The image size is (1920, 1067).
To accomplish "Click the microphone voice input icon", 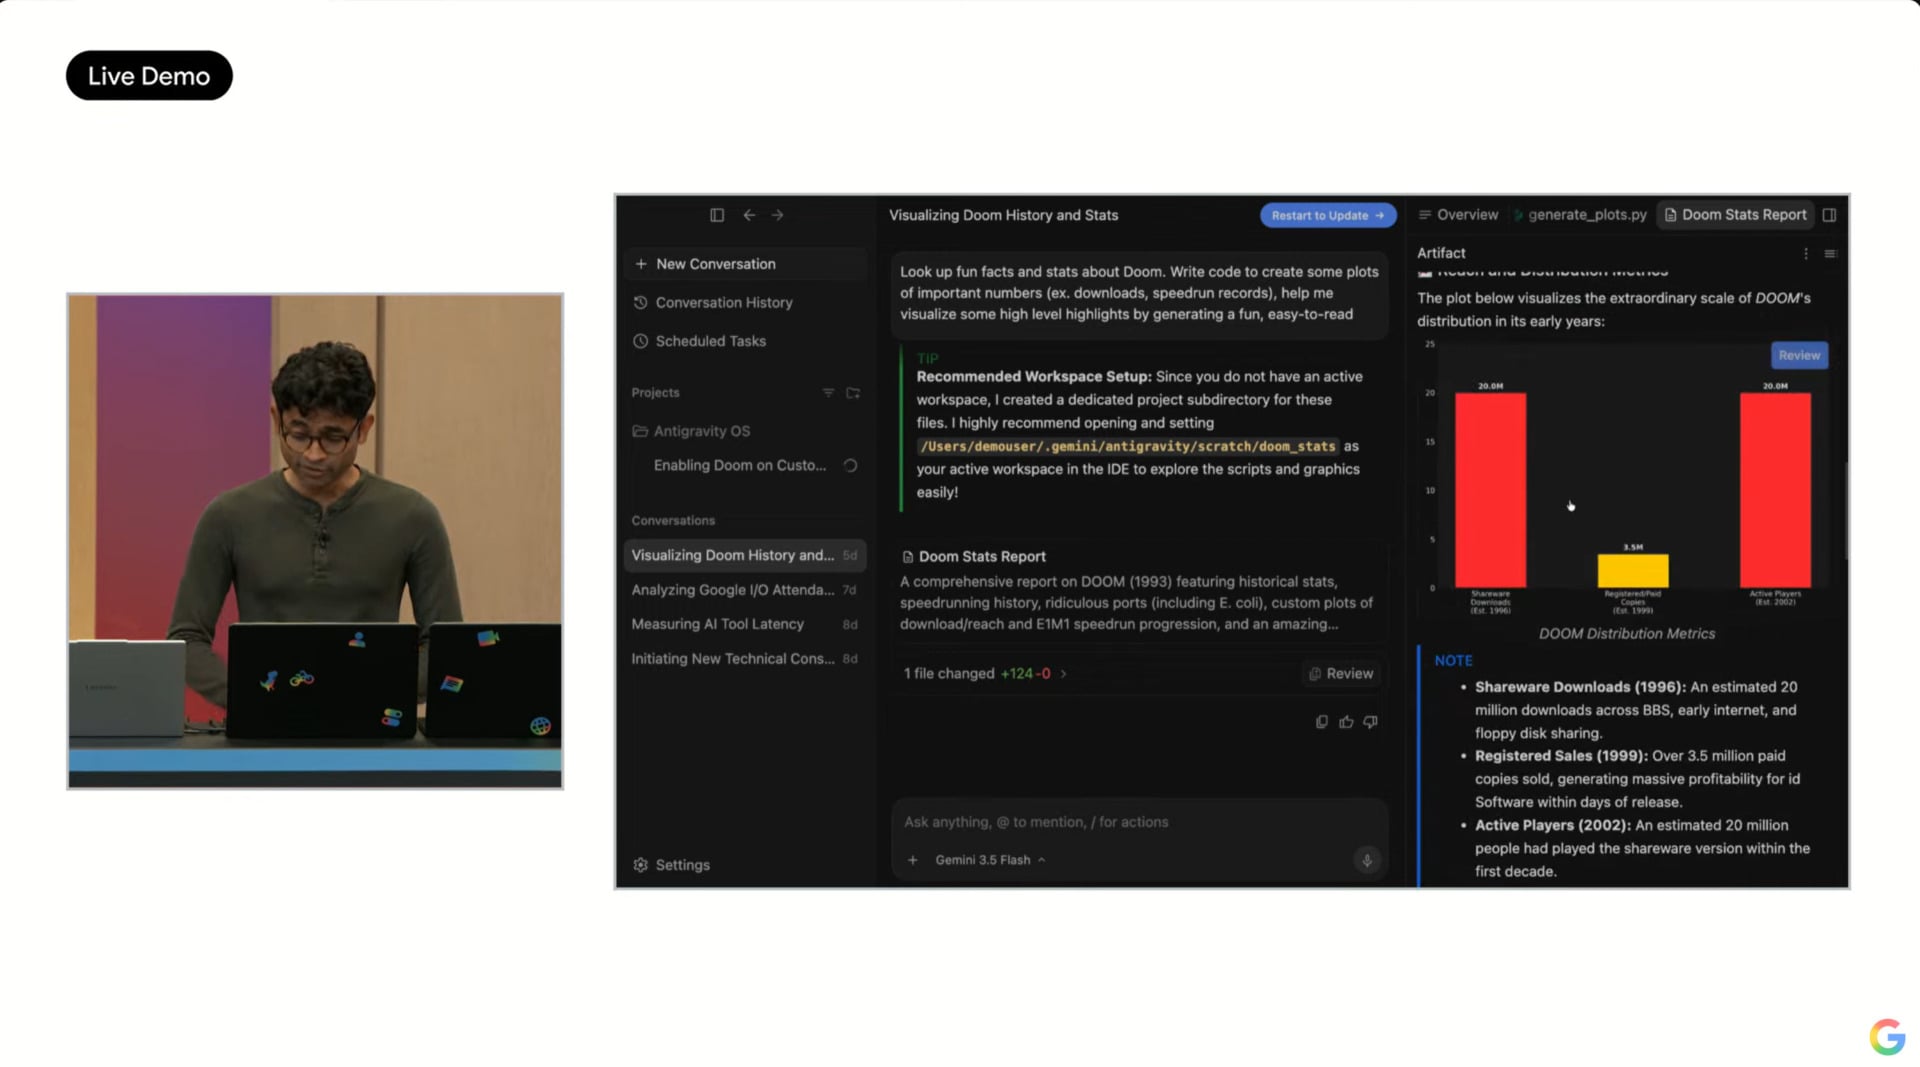I will (x=1367, y=860).
